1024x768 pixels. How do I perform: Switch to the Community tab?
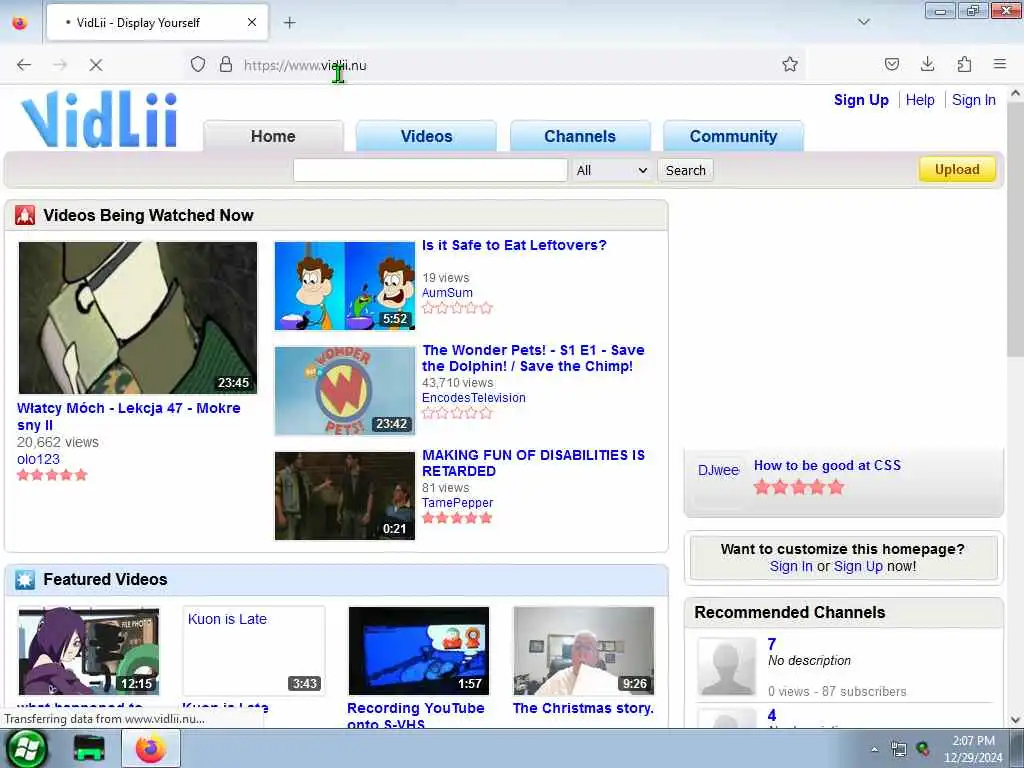733,136
